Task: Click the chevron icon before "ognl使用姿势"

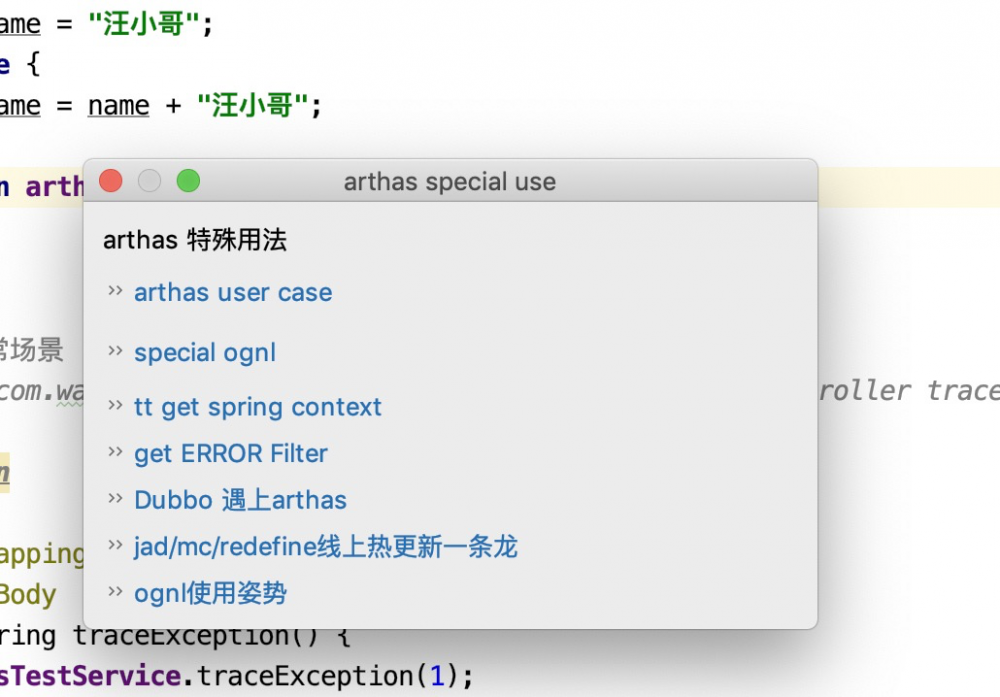Action: point(116,591)
